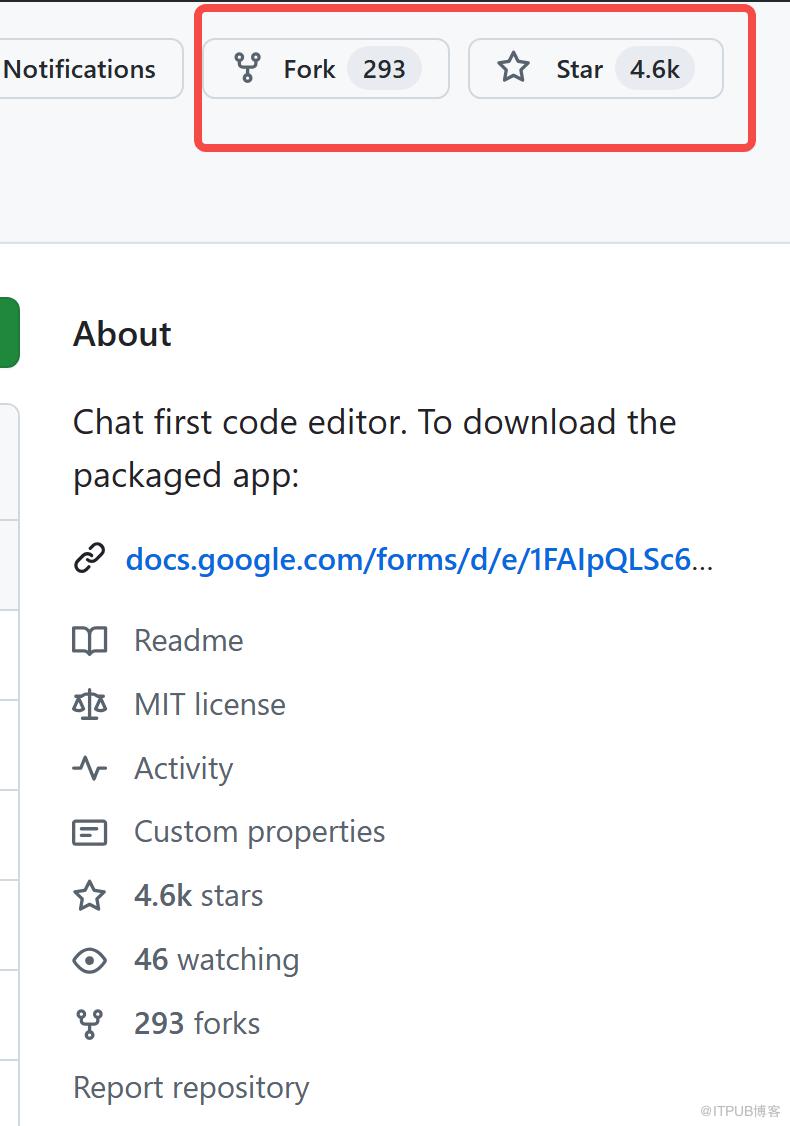The width and height of the screenshot is (790, 1126).
Task: Open the Activity link
Action: click(x=183, y=768)
